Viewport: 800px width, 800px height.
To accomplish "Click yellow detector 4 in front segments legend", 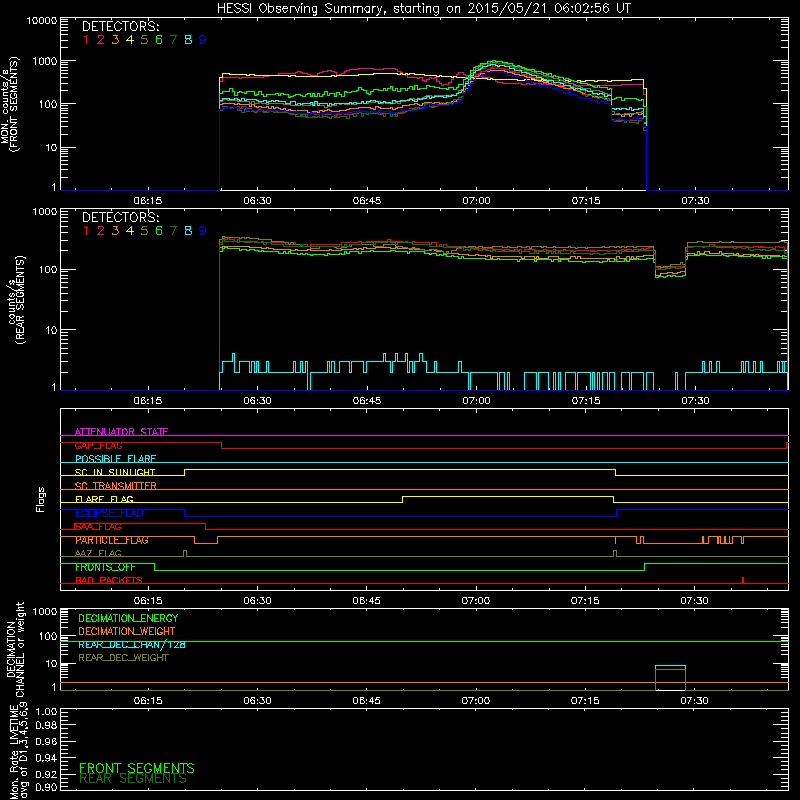I will pos(130,40).
